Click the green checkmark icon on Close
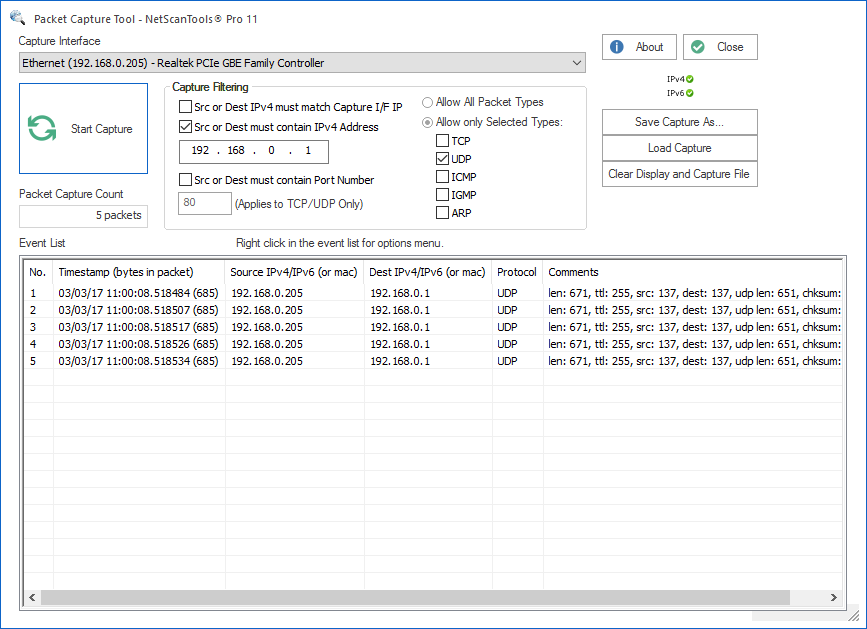The height and width of the screenshot is (629, 867). point(698,47)
